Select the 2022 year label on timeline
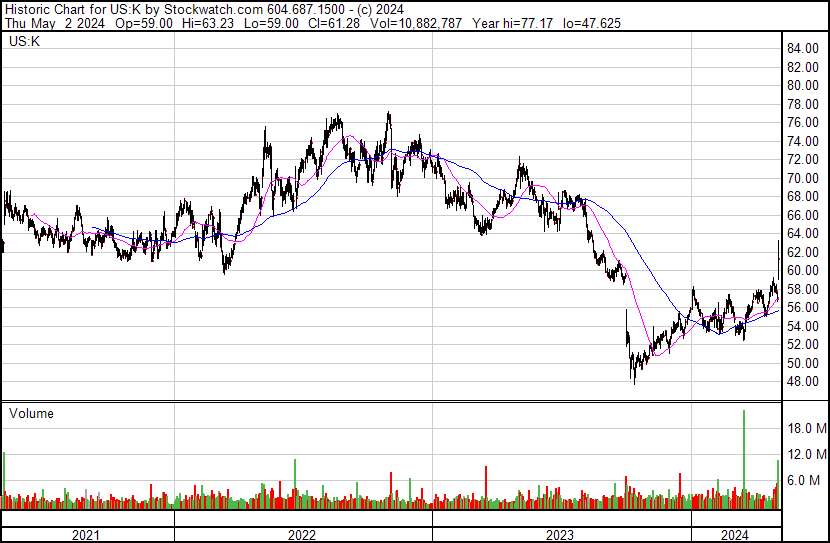This screenshot has height=543, width=830. (302, 536)
